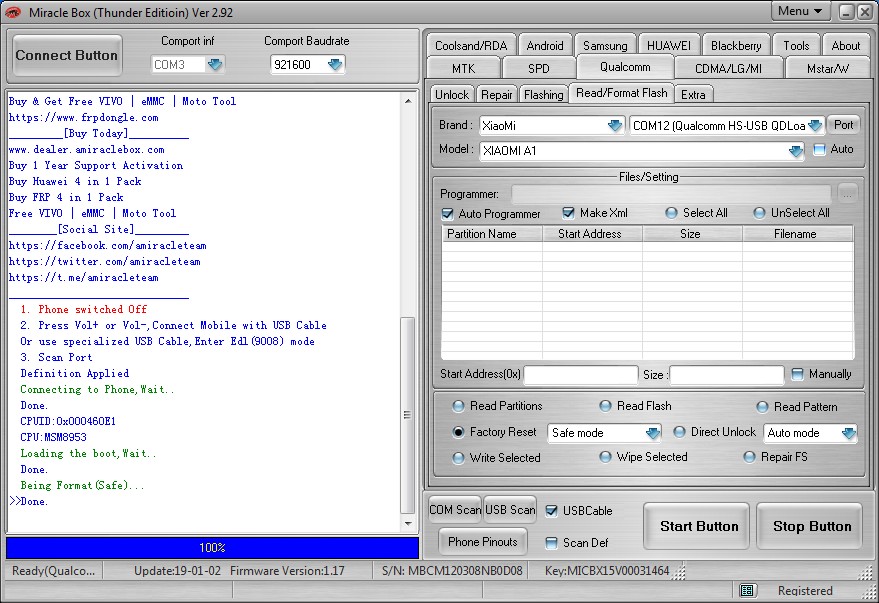Click the USB Scan button
Viewport: 879px width, 603px height.
(x=510, y=509)
